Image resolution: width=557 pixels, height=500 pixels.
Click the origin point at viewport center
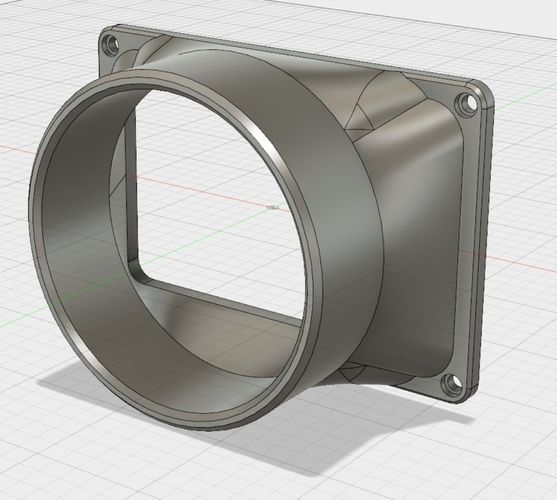click(273, 207)
